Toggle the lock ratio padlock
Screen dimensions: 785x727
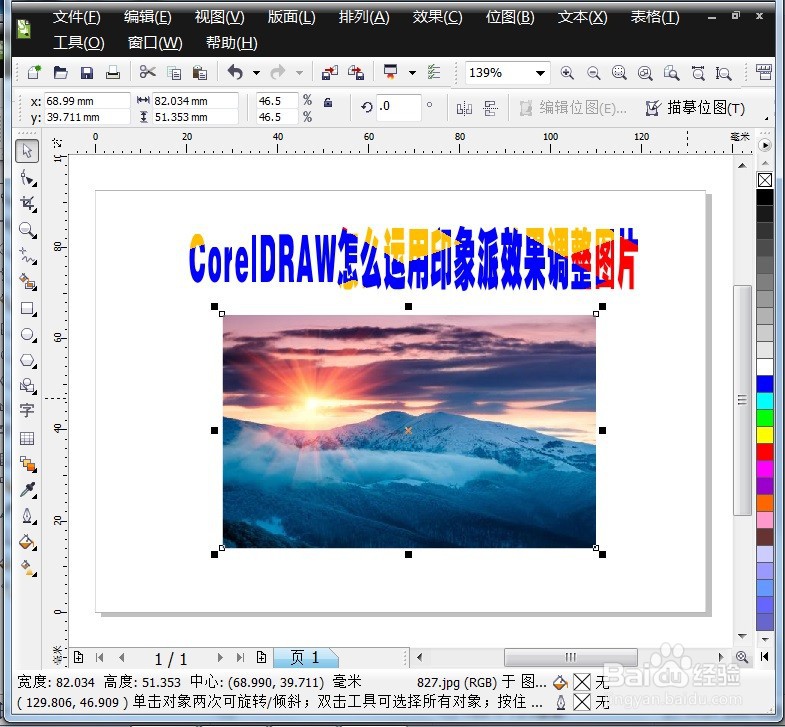pos(328,102)
